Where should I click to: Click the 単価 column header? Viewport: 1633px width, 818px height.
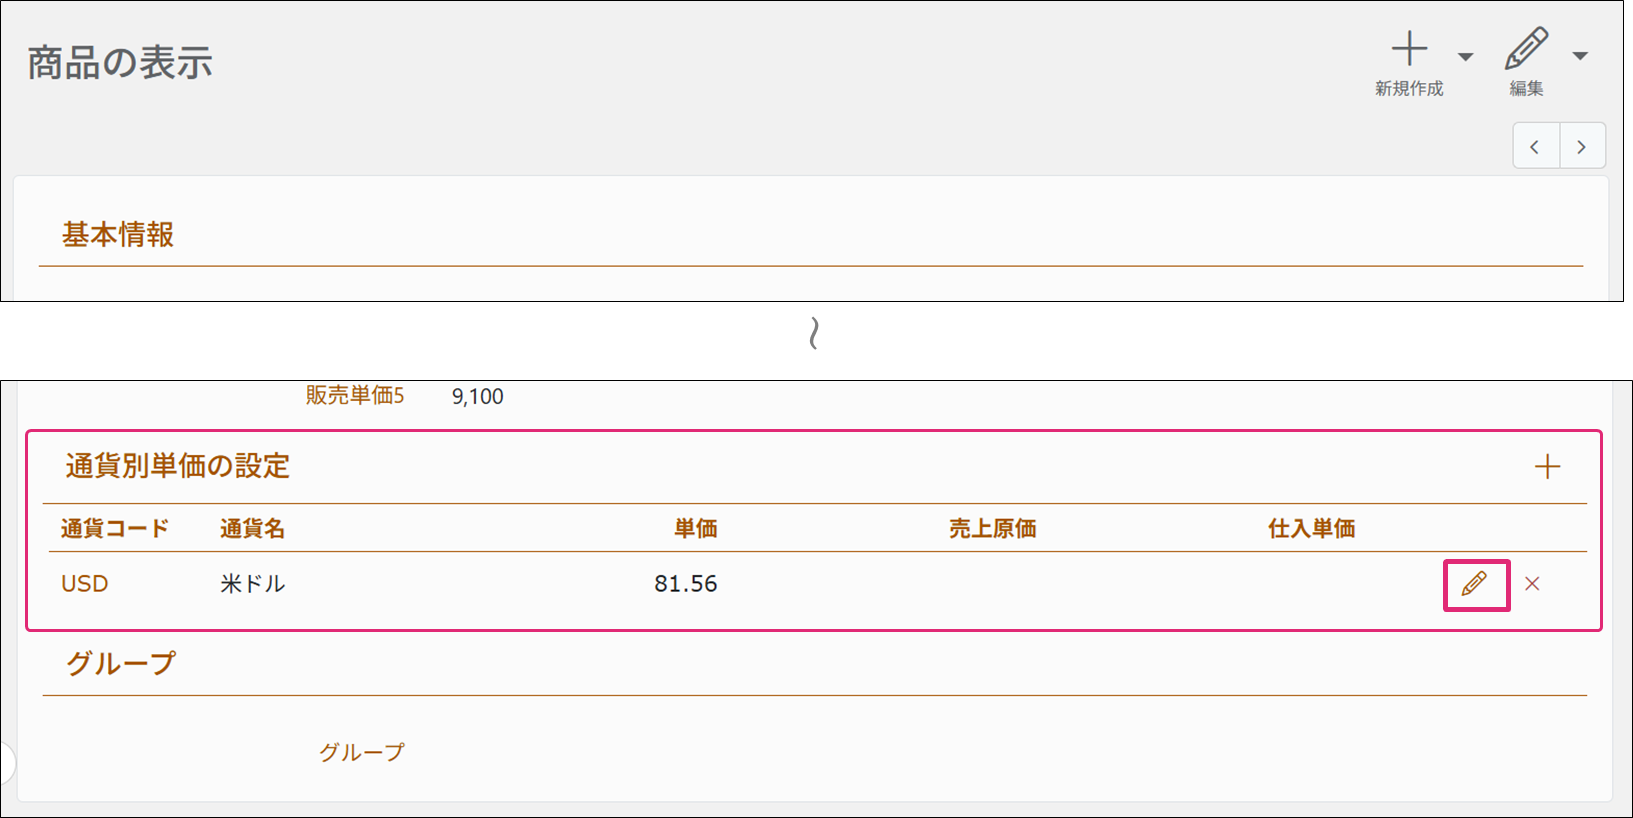tap(695, 529)
